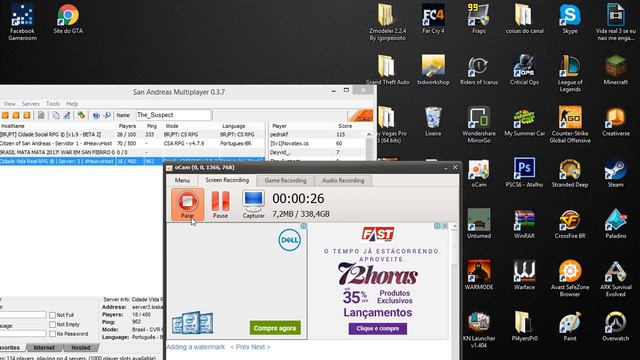Image resolution: width=640 pixels, height=360 pixels.
Task: Open the Tools menu in San Andreas Multiplayer
Action: [x=53, y=104]
